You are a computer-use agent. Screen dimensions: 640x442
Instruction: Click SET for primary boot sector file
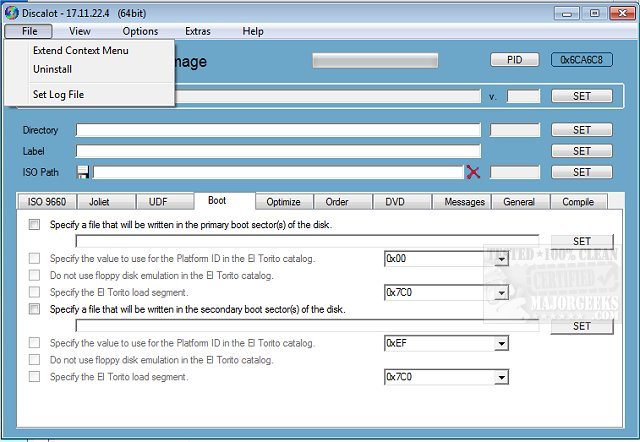(582, 241)
